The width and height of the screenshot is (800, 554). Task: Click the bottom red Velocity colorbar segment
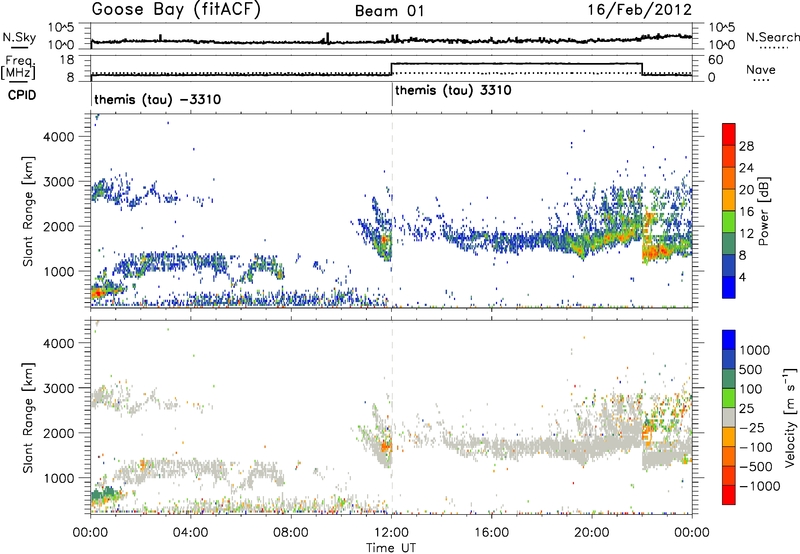click(x=729, y=495)
